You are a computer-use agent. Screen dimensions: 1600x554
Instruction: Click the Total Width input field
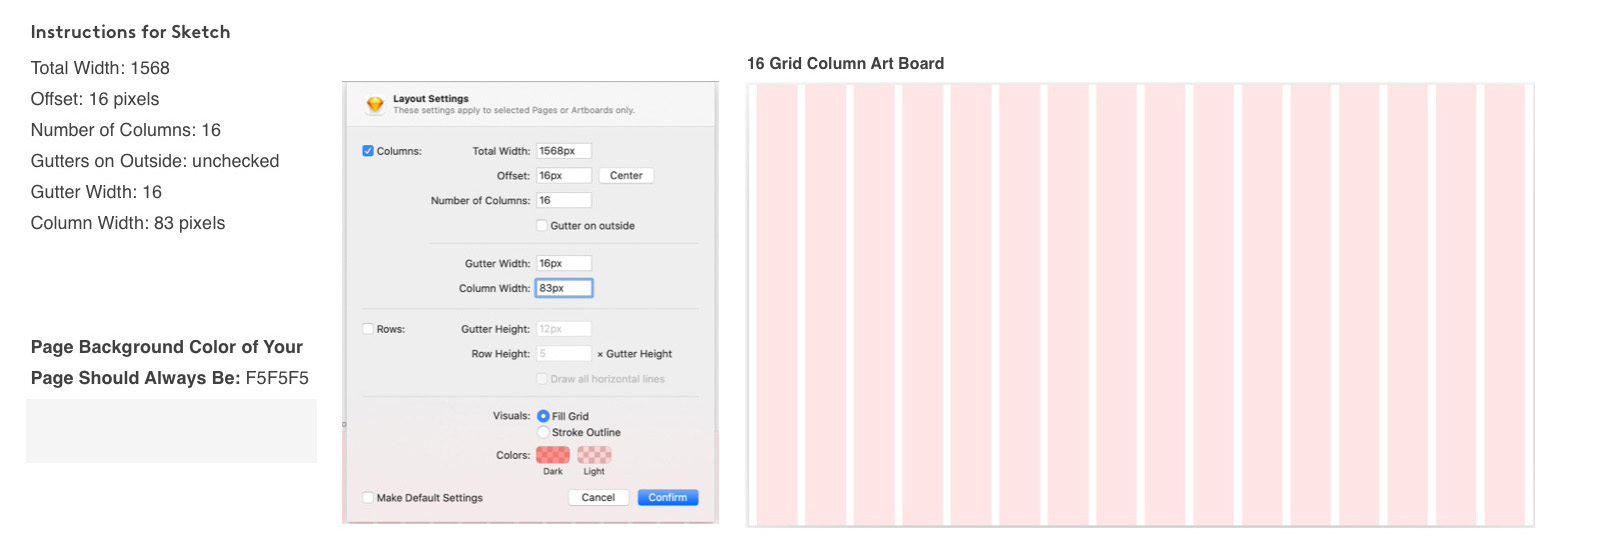point(564,151)
